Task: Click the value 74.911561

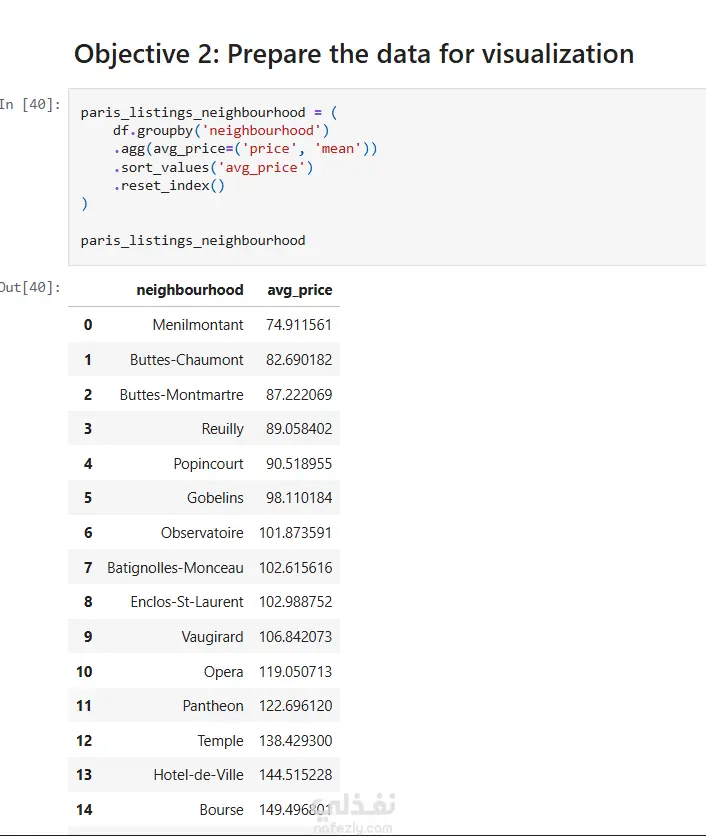Action: coord(299,325)
